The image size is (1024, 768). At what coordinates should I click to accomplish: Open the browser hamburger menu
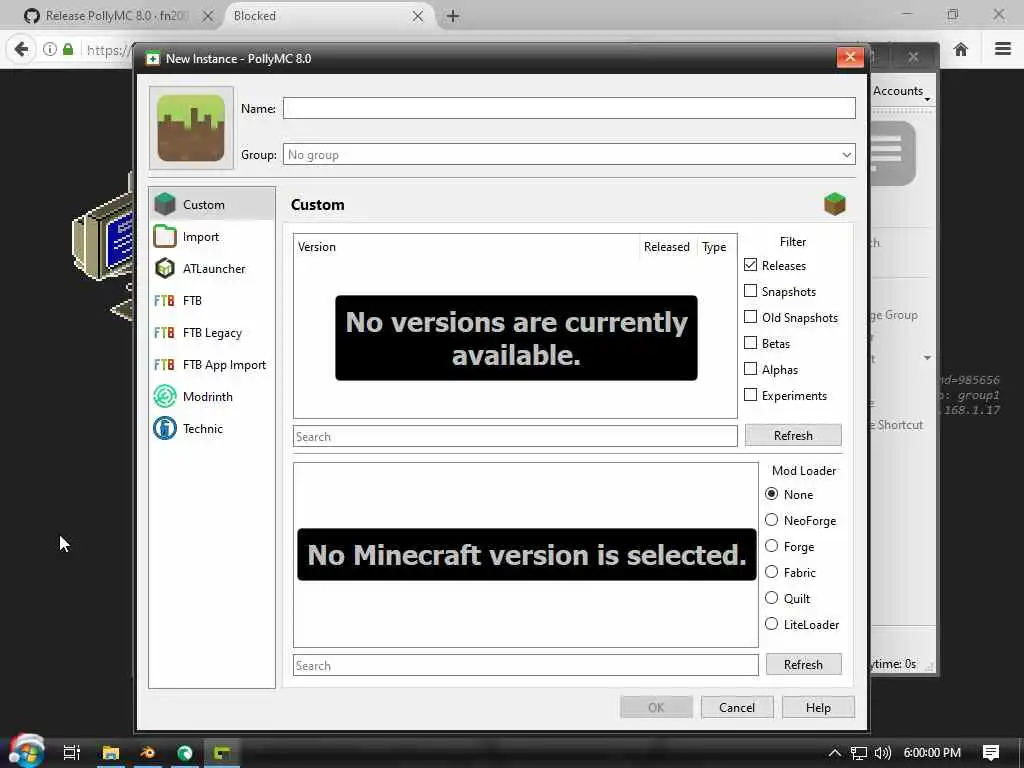point(1002,49)
